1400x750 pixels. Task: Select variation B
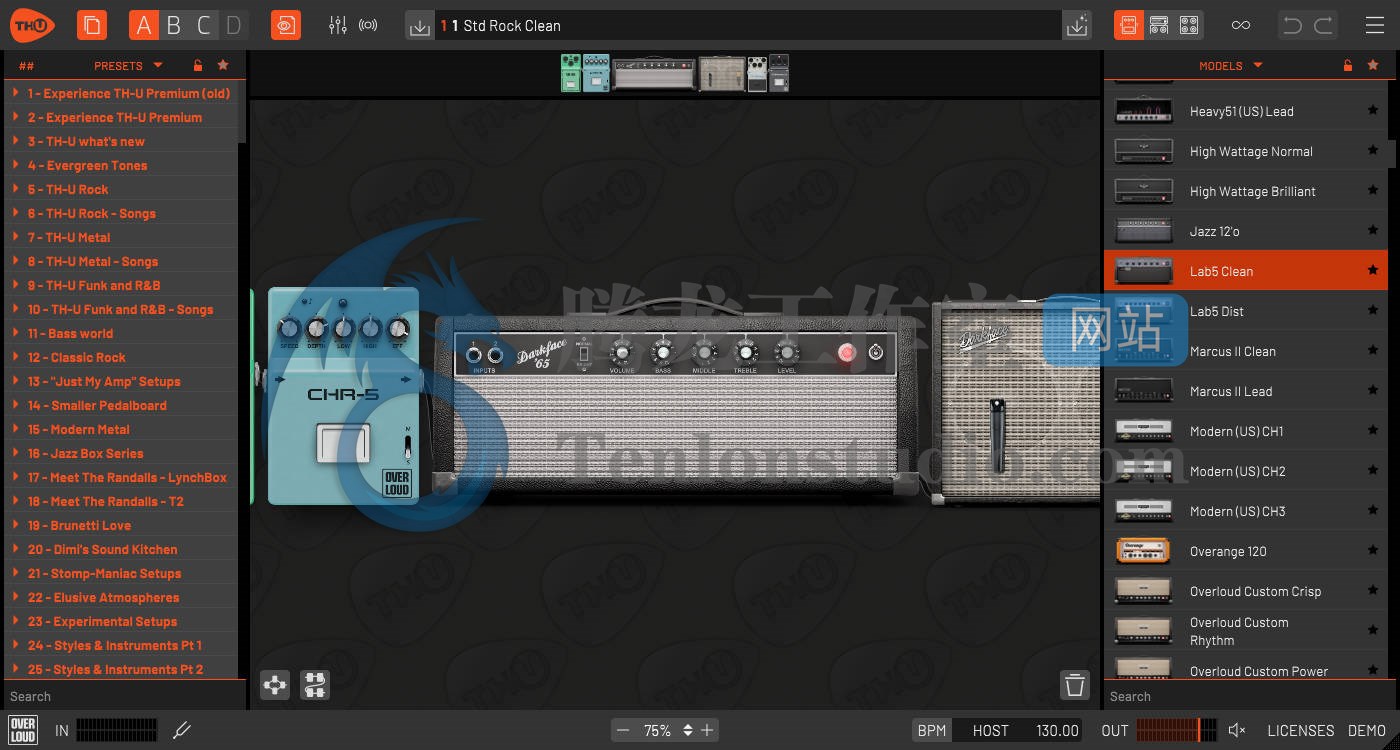174,25
